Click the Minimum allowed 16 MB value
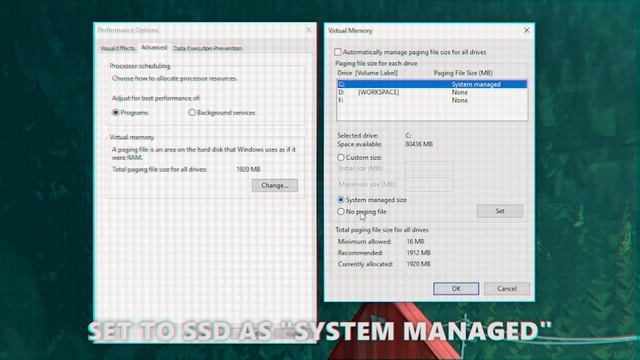 415,242
